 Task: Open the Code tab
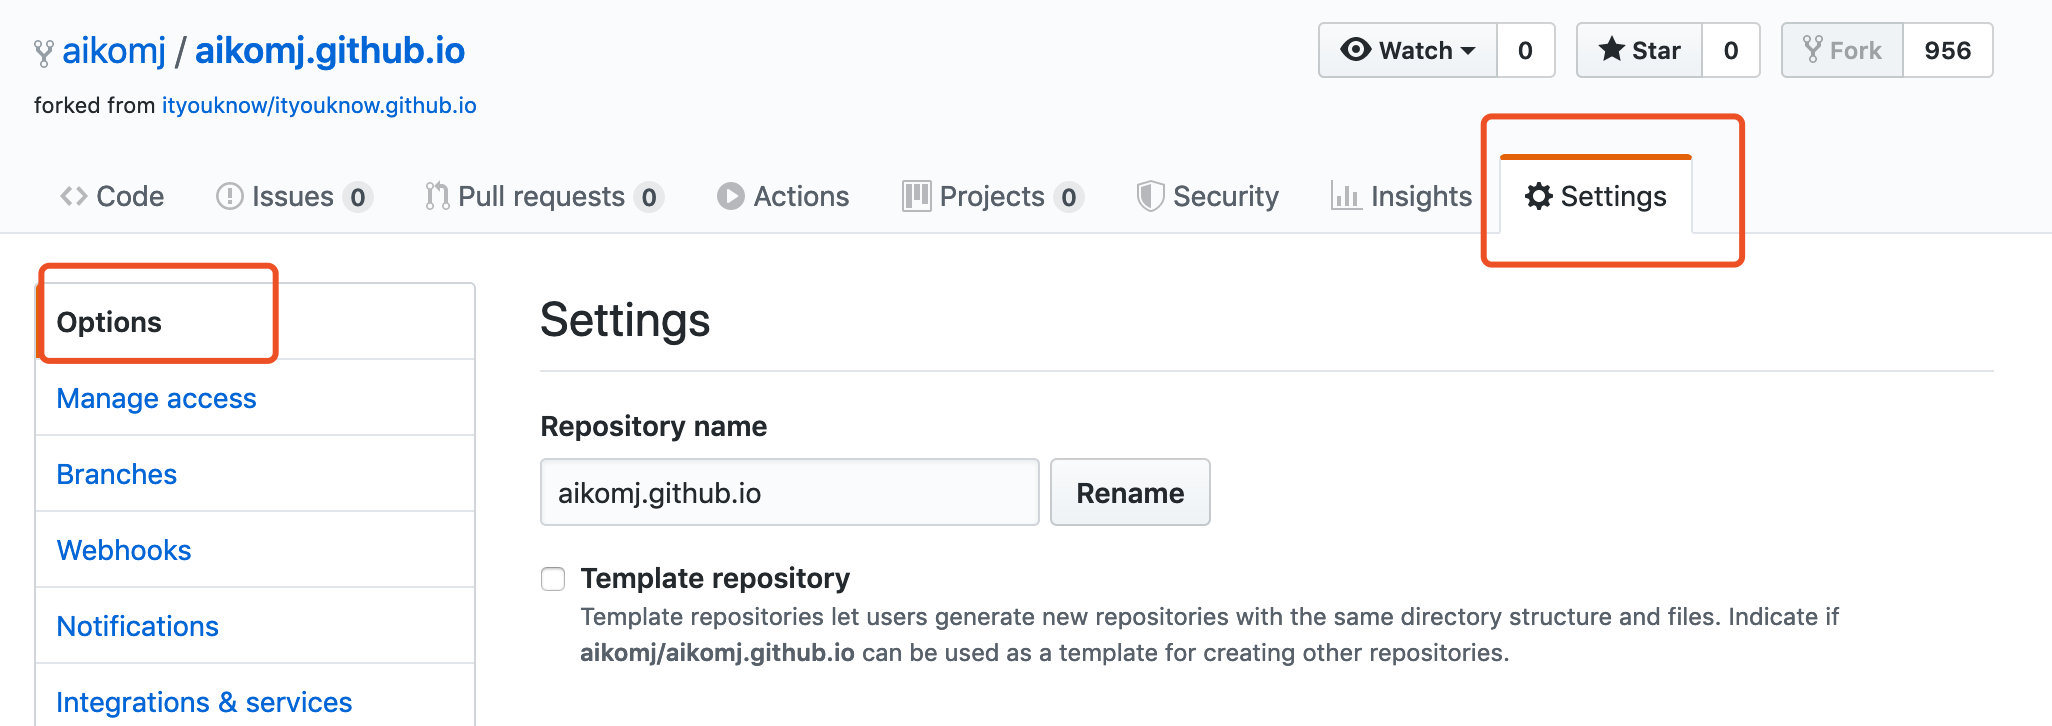112,196
